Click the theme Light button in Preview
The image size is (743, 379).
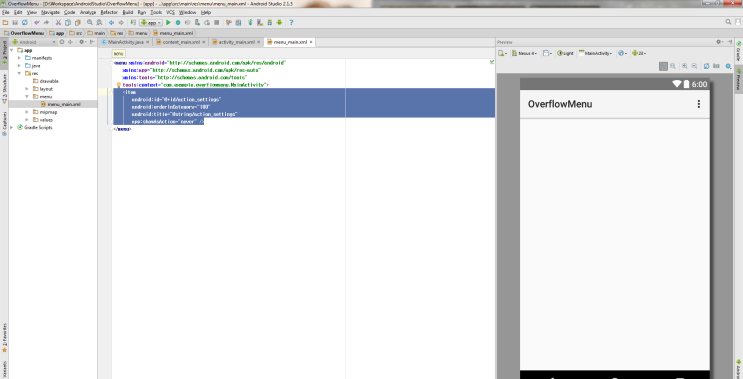click(x=565, y=53)
